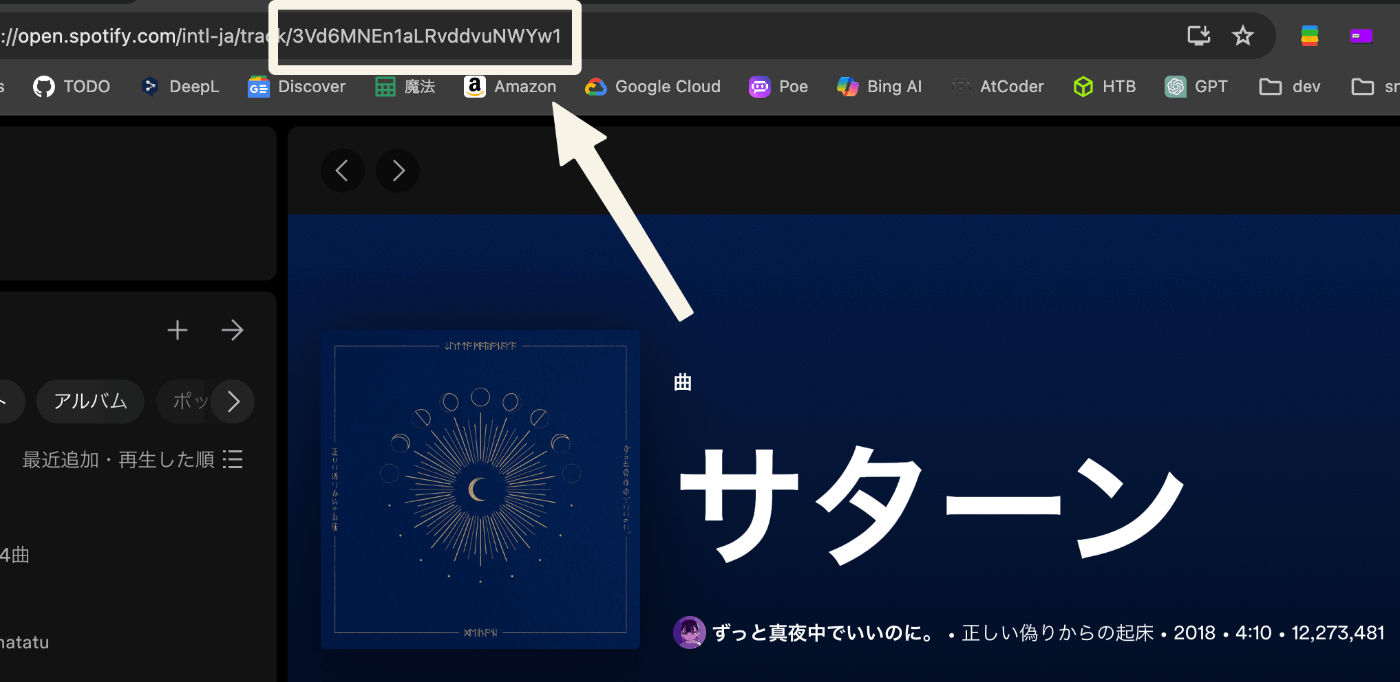Open the purple extension icon

click(x=1361, y=36)
